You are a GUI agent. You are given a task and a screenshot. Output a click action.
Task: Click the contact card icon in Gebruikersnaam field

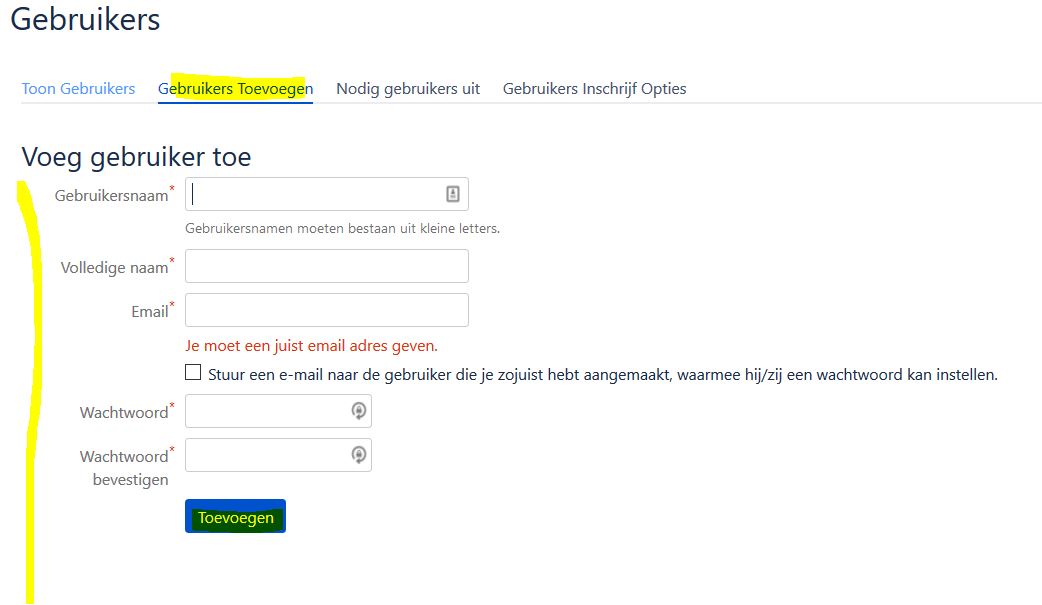[453, 194]
